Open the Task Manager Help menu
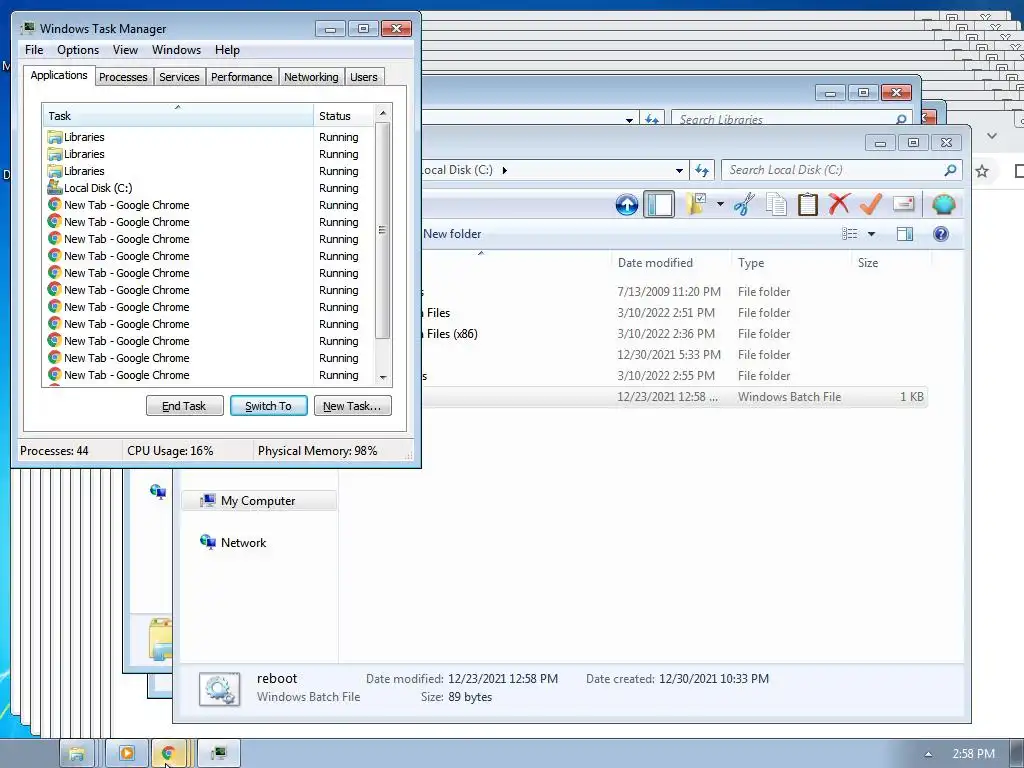 point(227,50)
